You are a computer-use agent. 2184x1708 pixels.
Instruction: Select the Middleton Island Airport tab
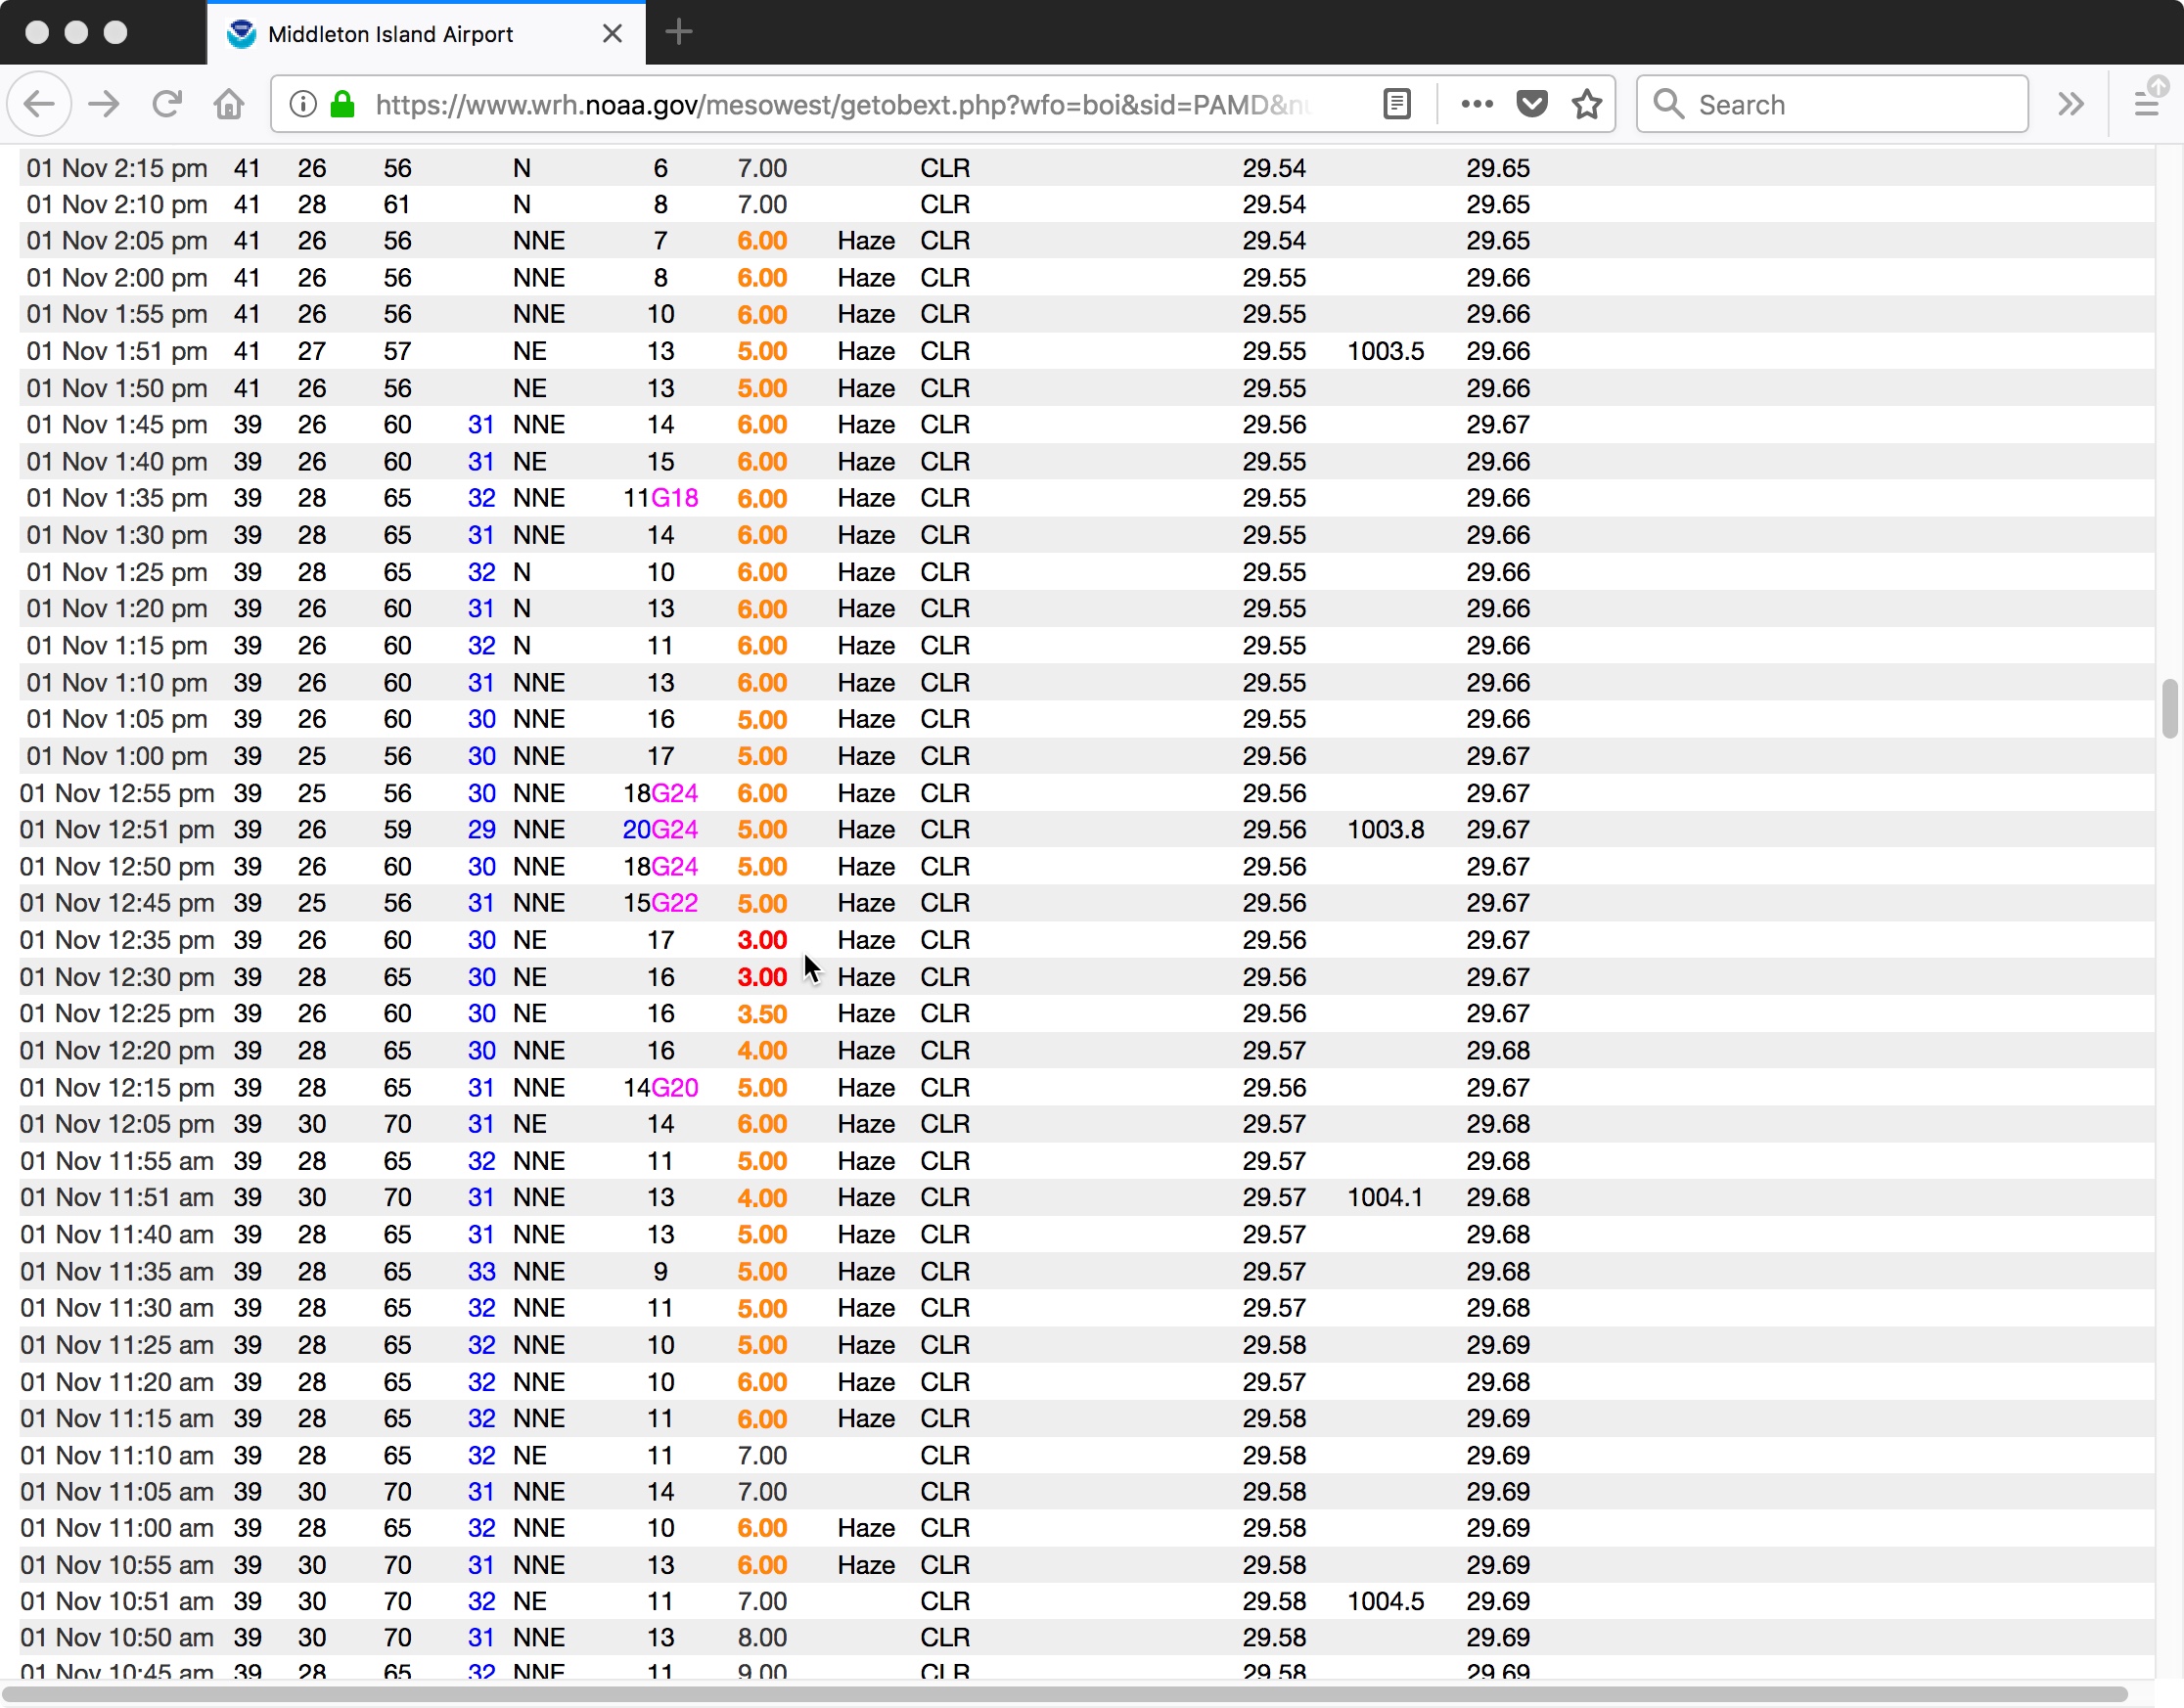(390, 34)
